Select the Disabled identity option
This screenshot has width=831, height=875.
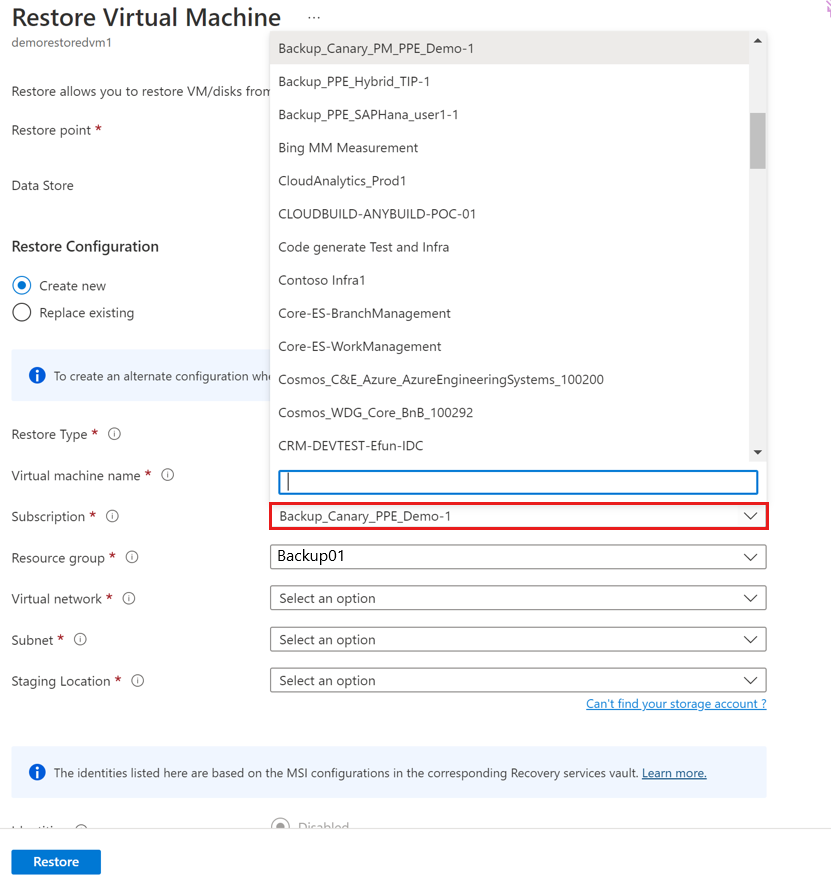(283, 826)
